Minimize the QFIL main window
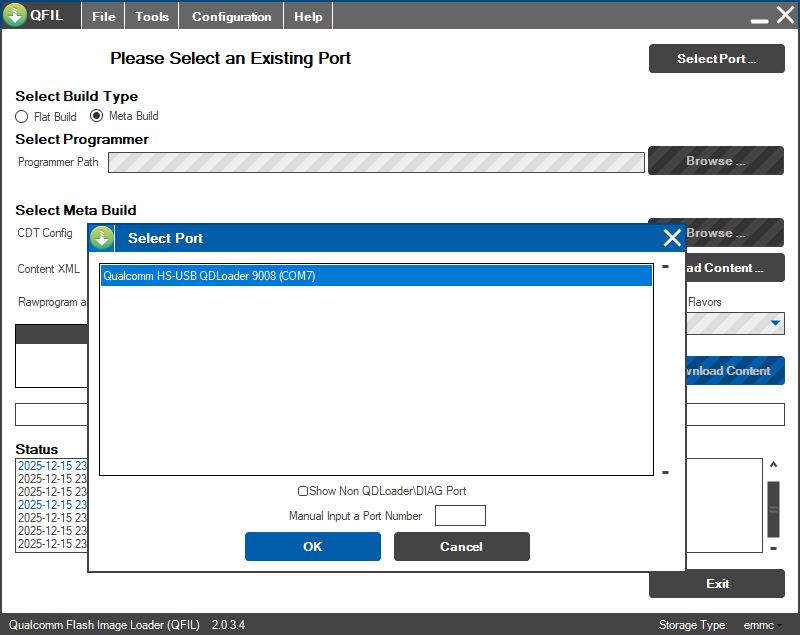 click(759, 18)
